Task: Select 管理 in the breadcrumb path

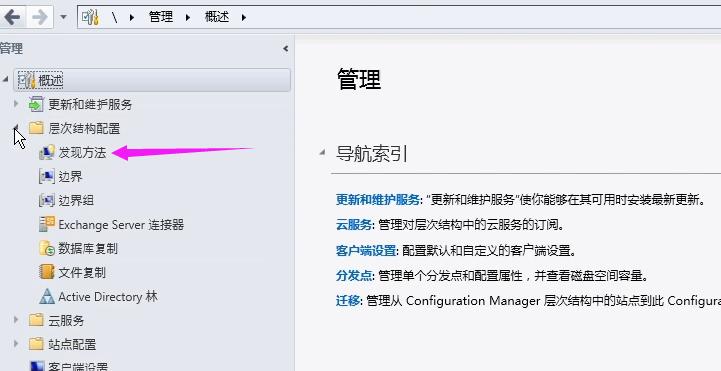Action: click(161, 17)
